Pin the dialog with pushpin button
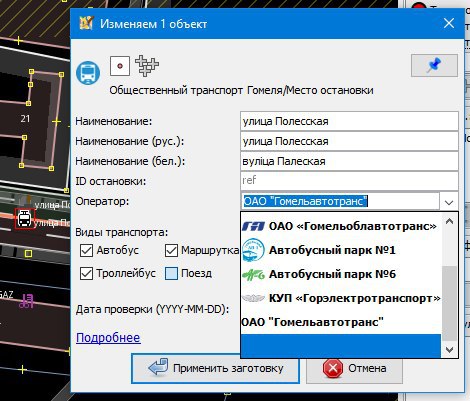This screenshot has width=470, height=401. point(434,65)
